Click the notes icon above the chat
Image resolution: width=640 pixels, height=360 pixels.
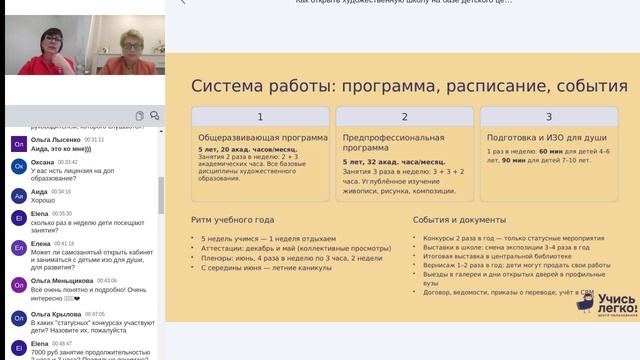140,116
